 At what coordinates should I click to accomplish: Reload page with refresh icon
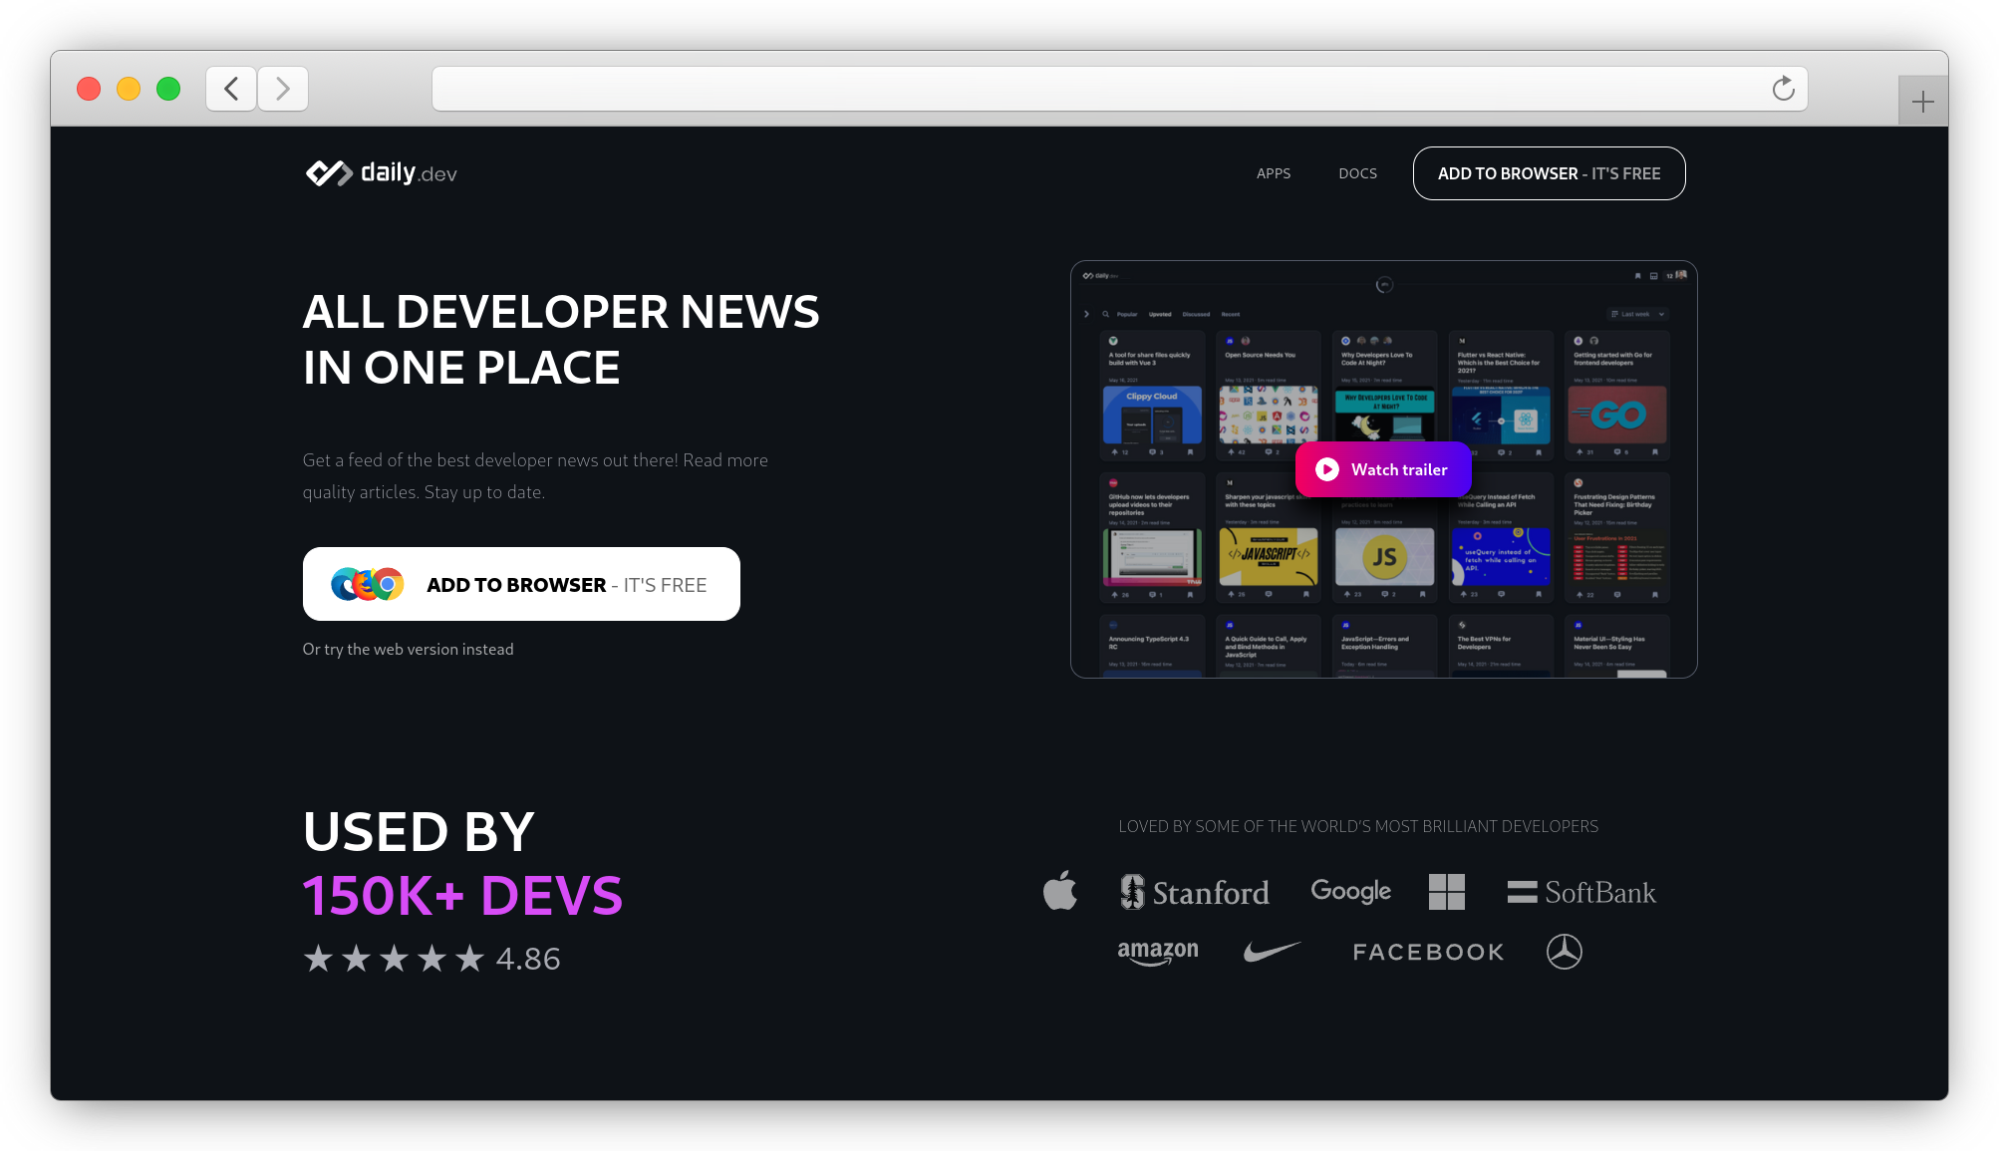point(1783,89)
